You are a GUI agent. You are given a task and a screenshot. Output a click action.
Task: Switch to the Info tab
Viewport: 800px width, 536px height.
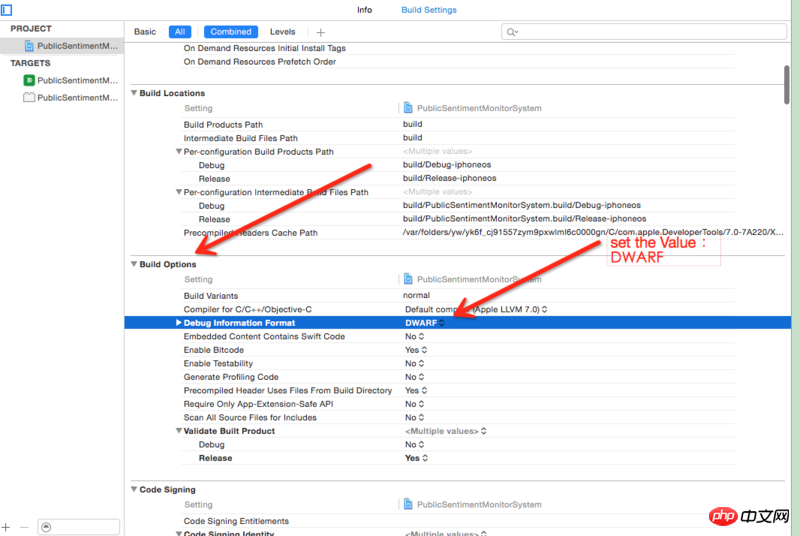pos(364,10)
